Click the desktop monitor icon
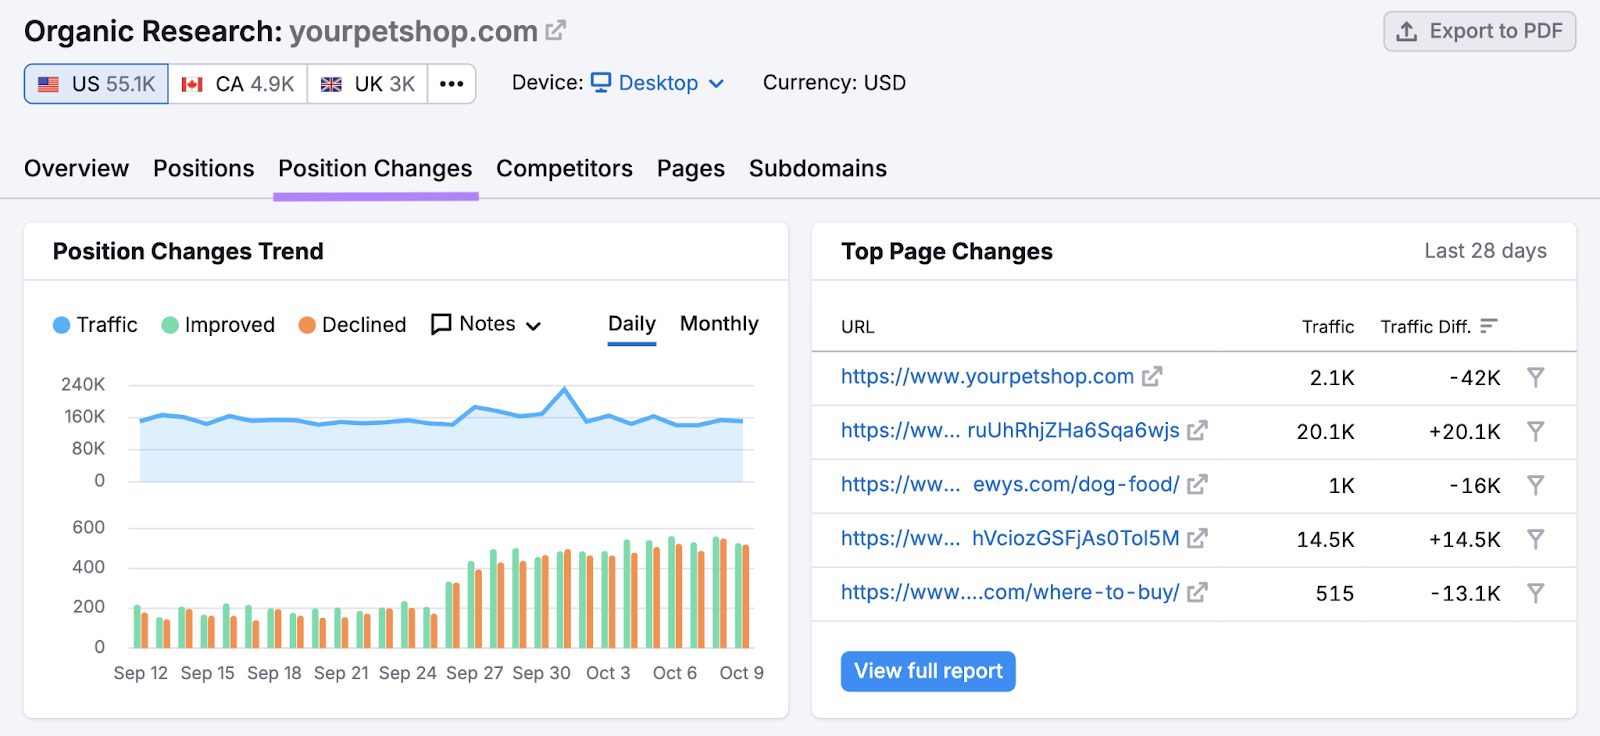Screen dimensions: 1600x736 [601, 83]
